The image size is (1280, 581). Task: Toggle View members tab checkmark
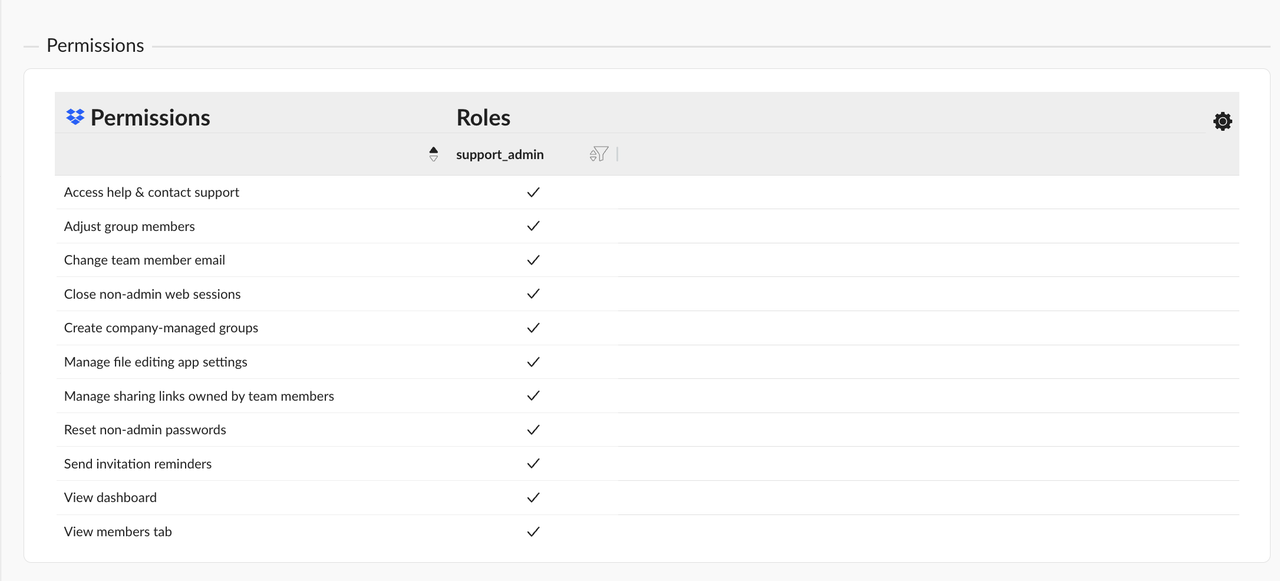(x=533, y=531)
